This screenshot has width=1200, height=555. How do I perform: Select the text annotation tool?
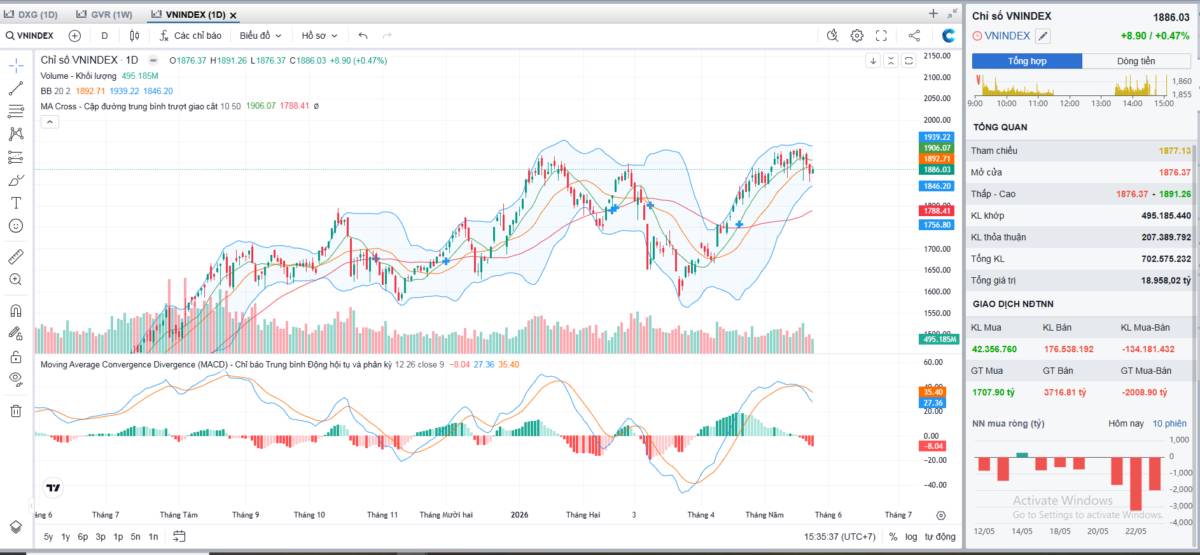tap(16, 203)
